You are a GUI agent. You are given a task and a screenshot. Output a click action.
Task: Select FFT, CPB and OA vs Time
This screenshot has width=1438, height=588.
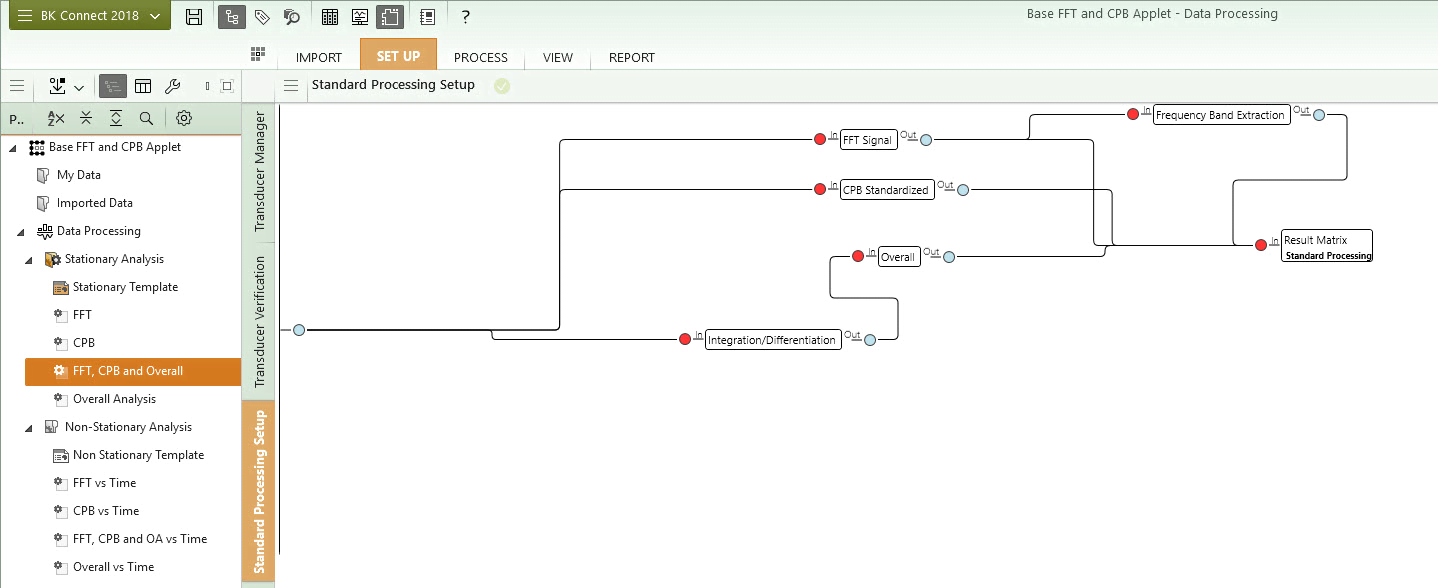point(140,539)
